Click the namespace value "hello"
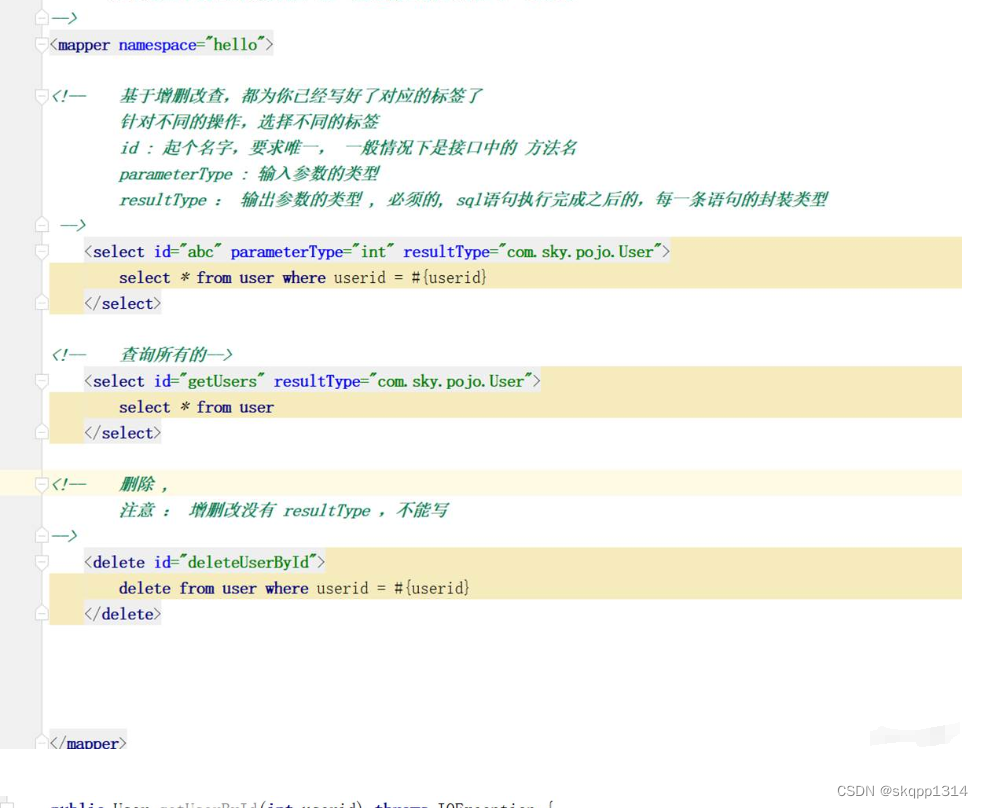Image resolution: width=983 pixels, height=808 pixels. point(238,44)
